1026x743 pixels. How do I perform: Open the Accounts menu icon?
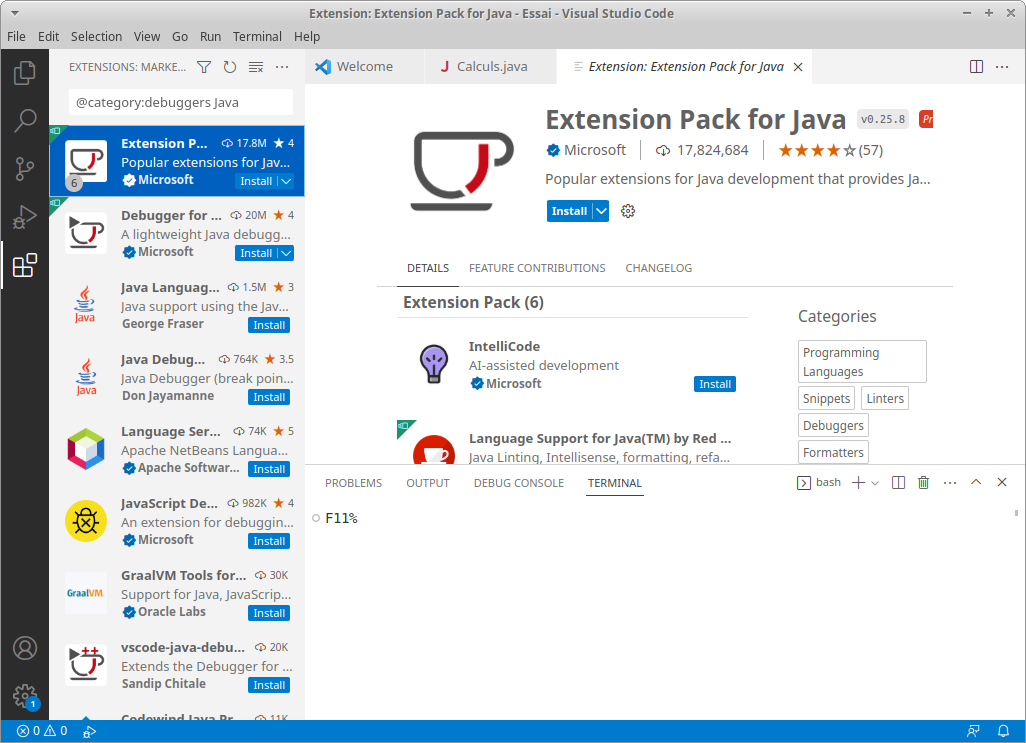[25, 648]
